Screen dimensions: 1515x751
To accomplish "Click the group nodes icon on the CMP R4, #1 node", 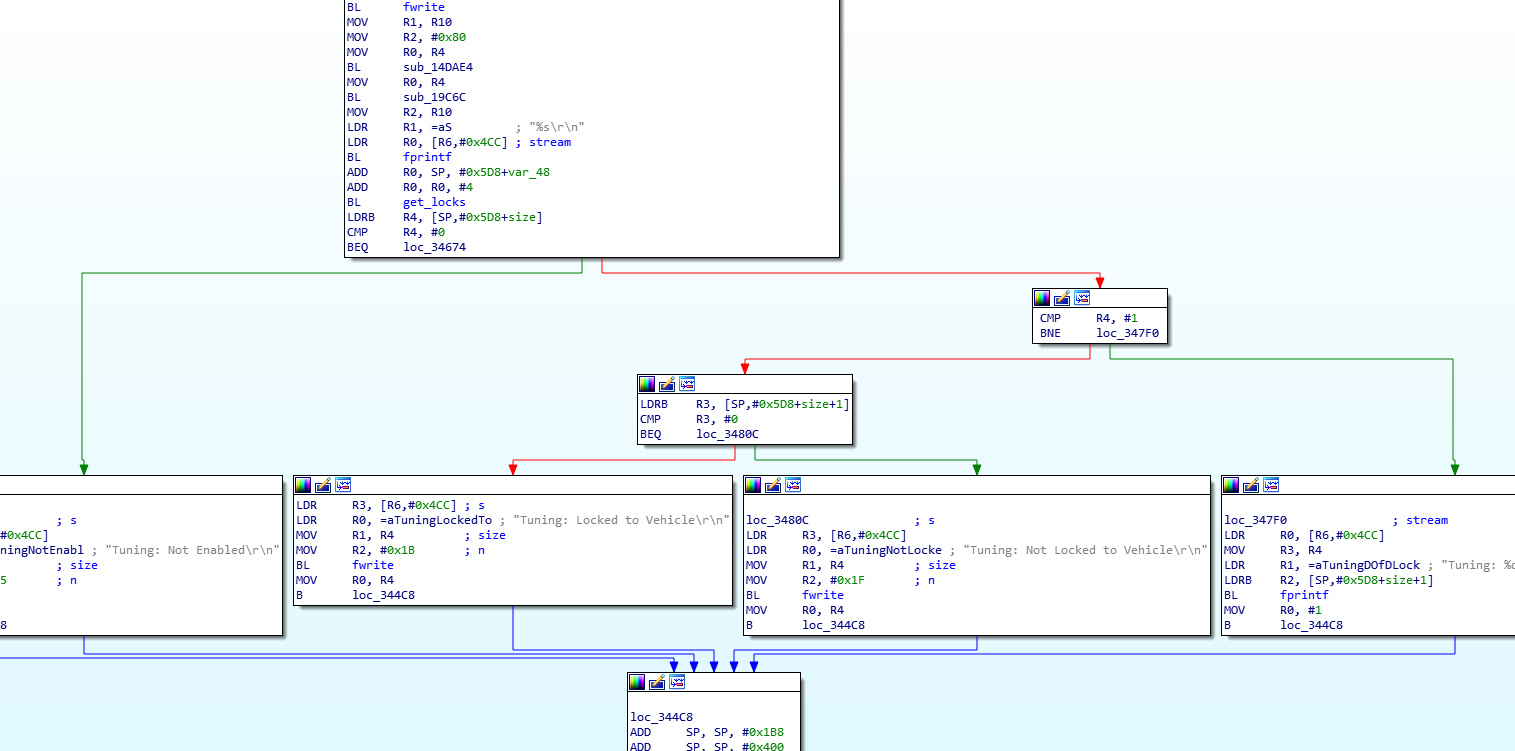I will pos(1082,298).
